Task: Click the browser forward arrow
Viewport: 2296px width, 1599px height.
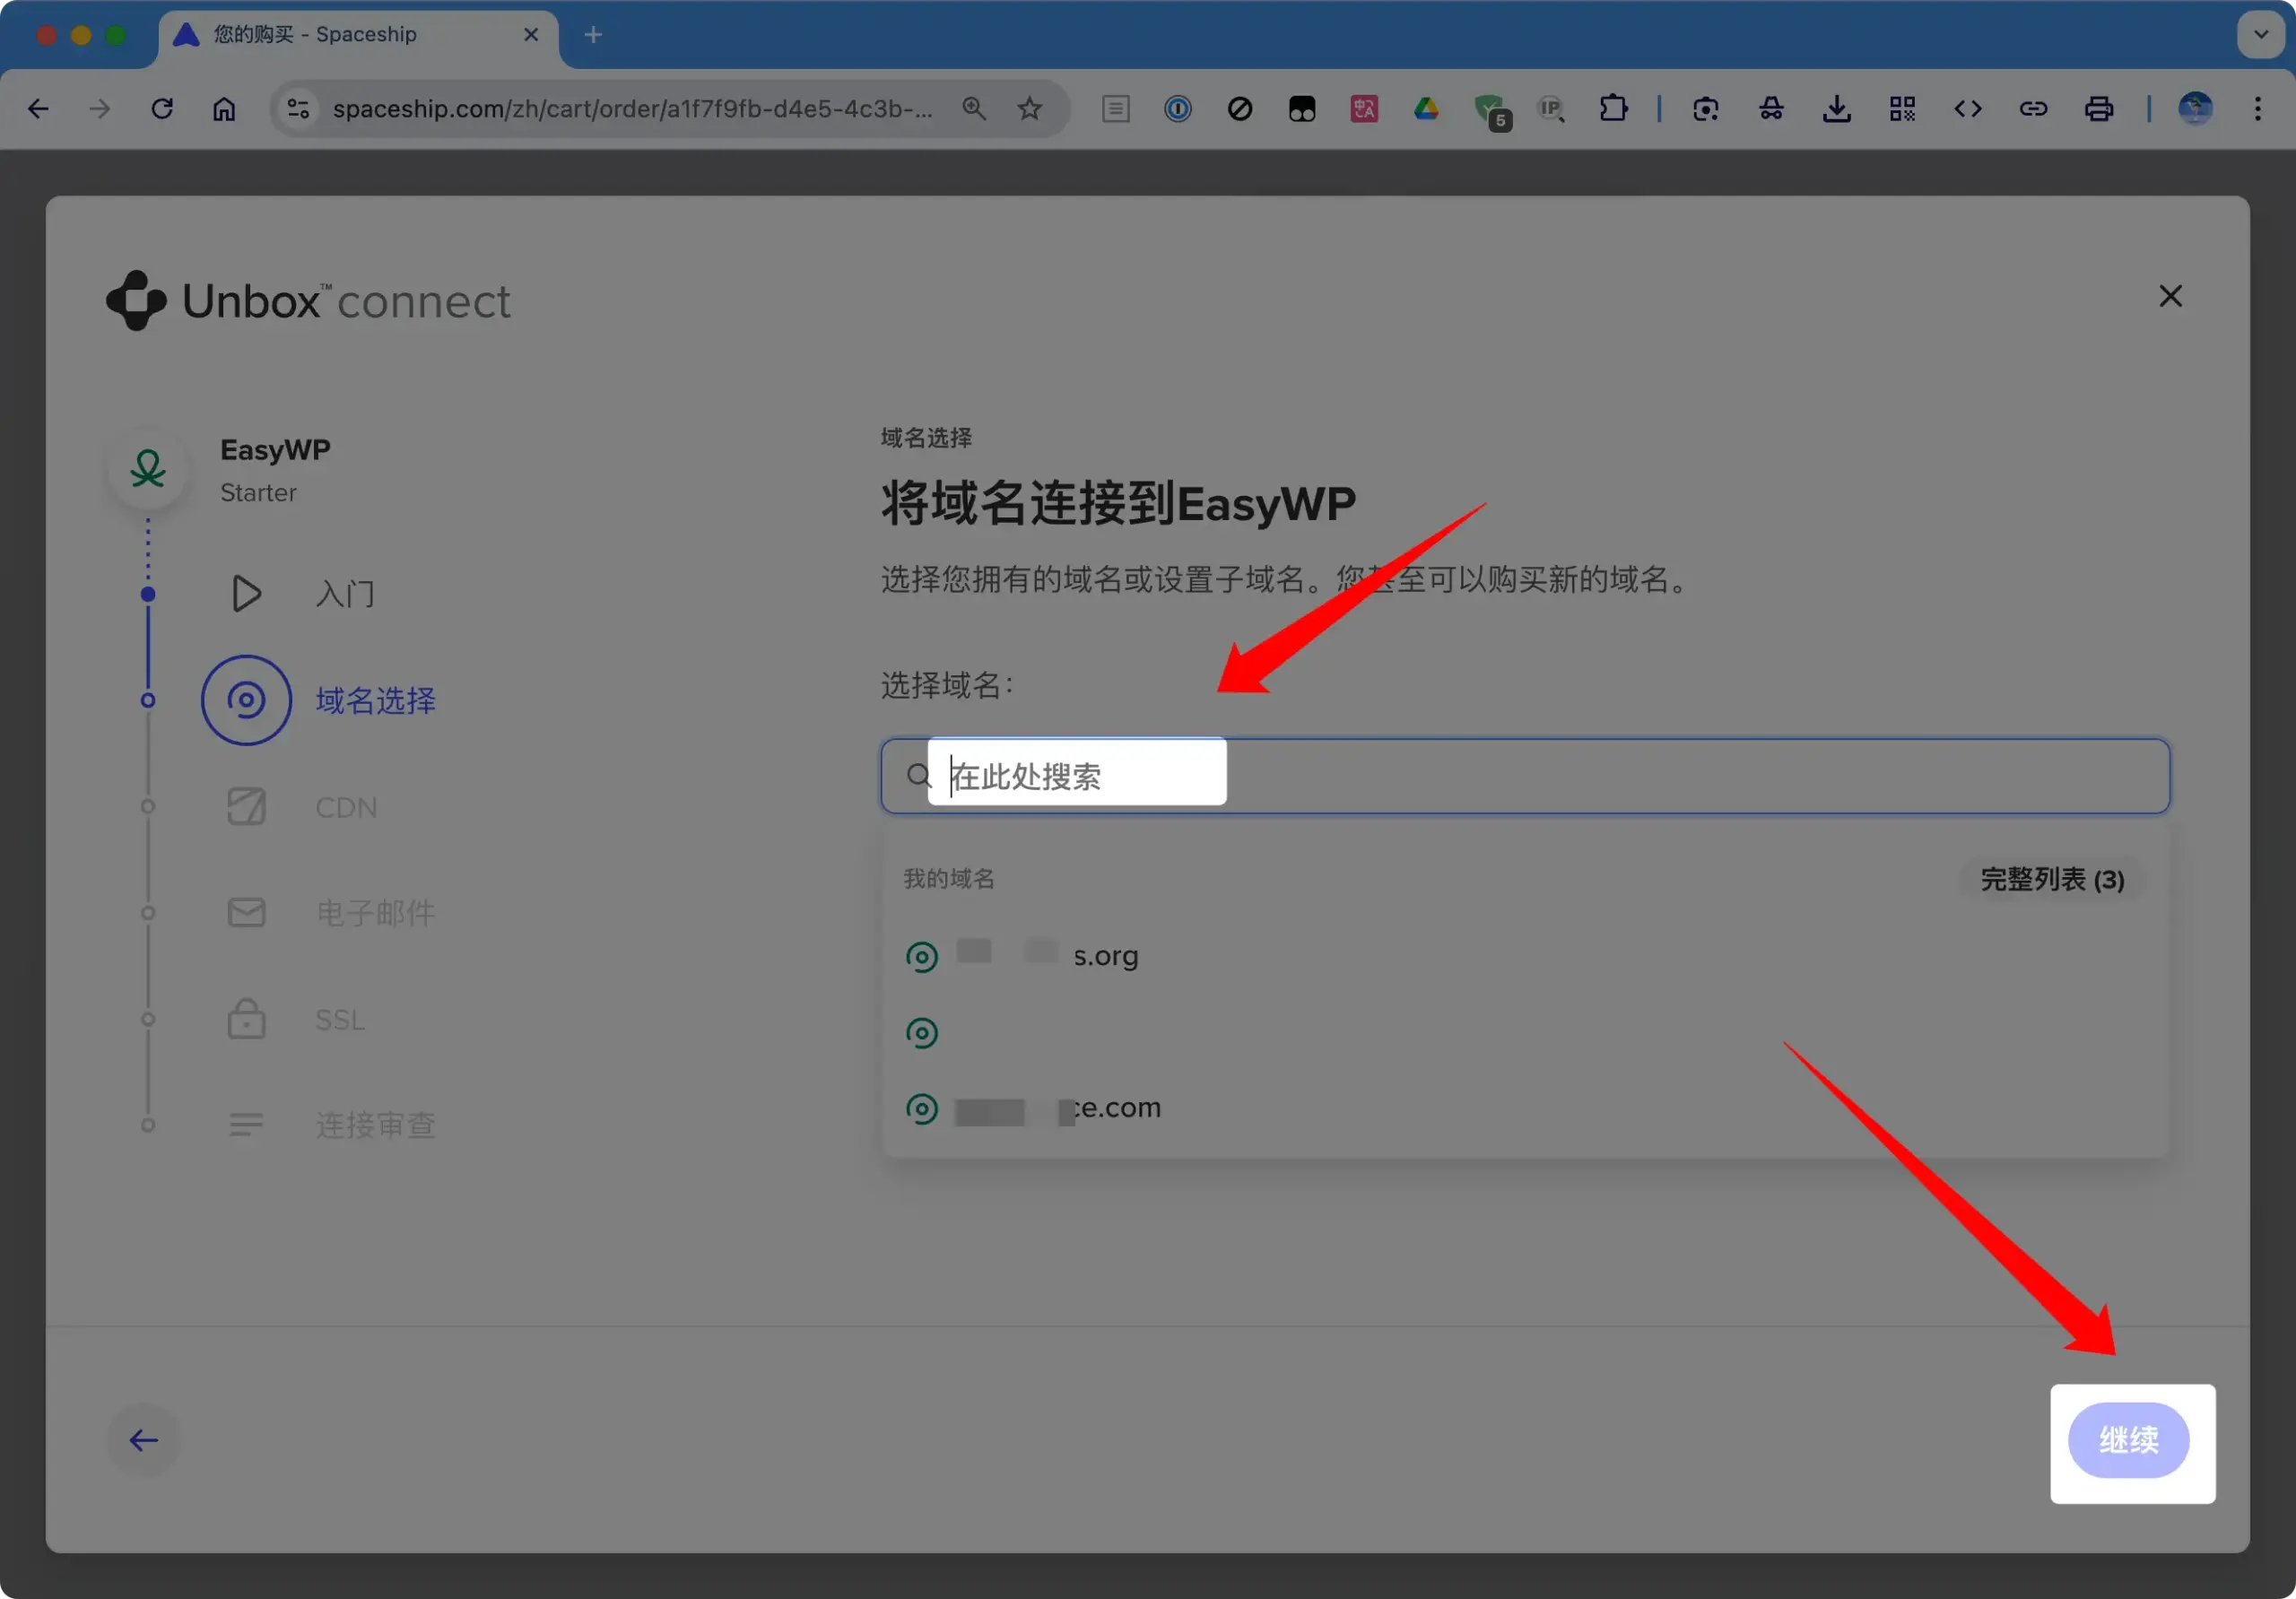Action: (100, 108)
